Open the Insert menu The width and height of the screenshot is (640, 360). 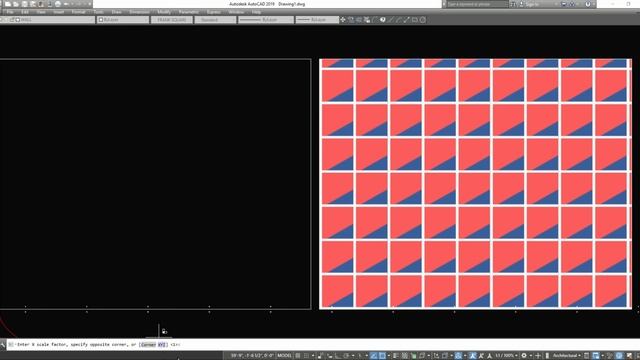[59, 12]
